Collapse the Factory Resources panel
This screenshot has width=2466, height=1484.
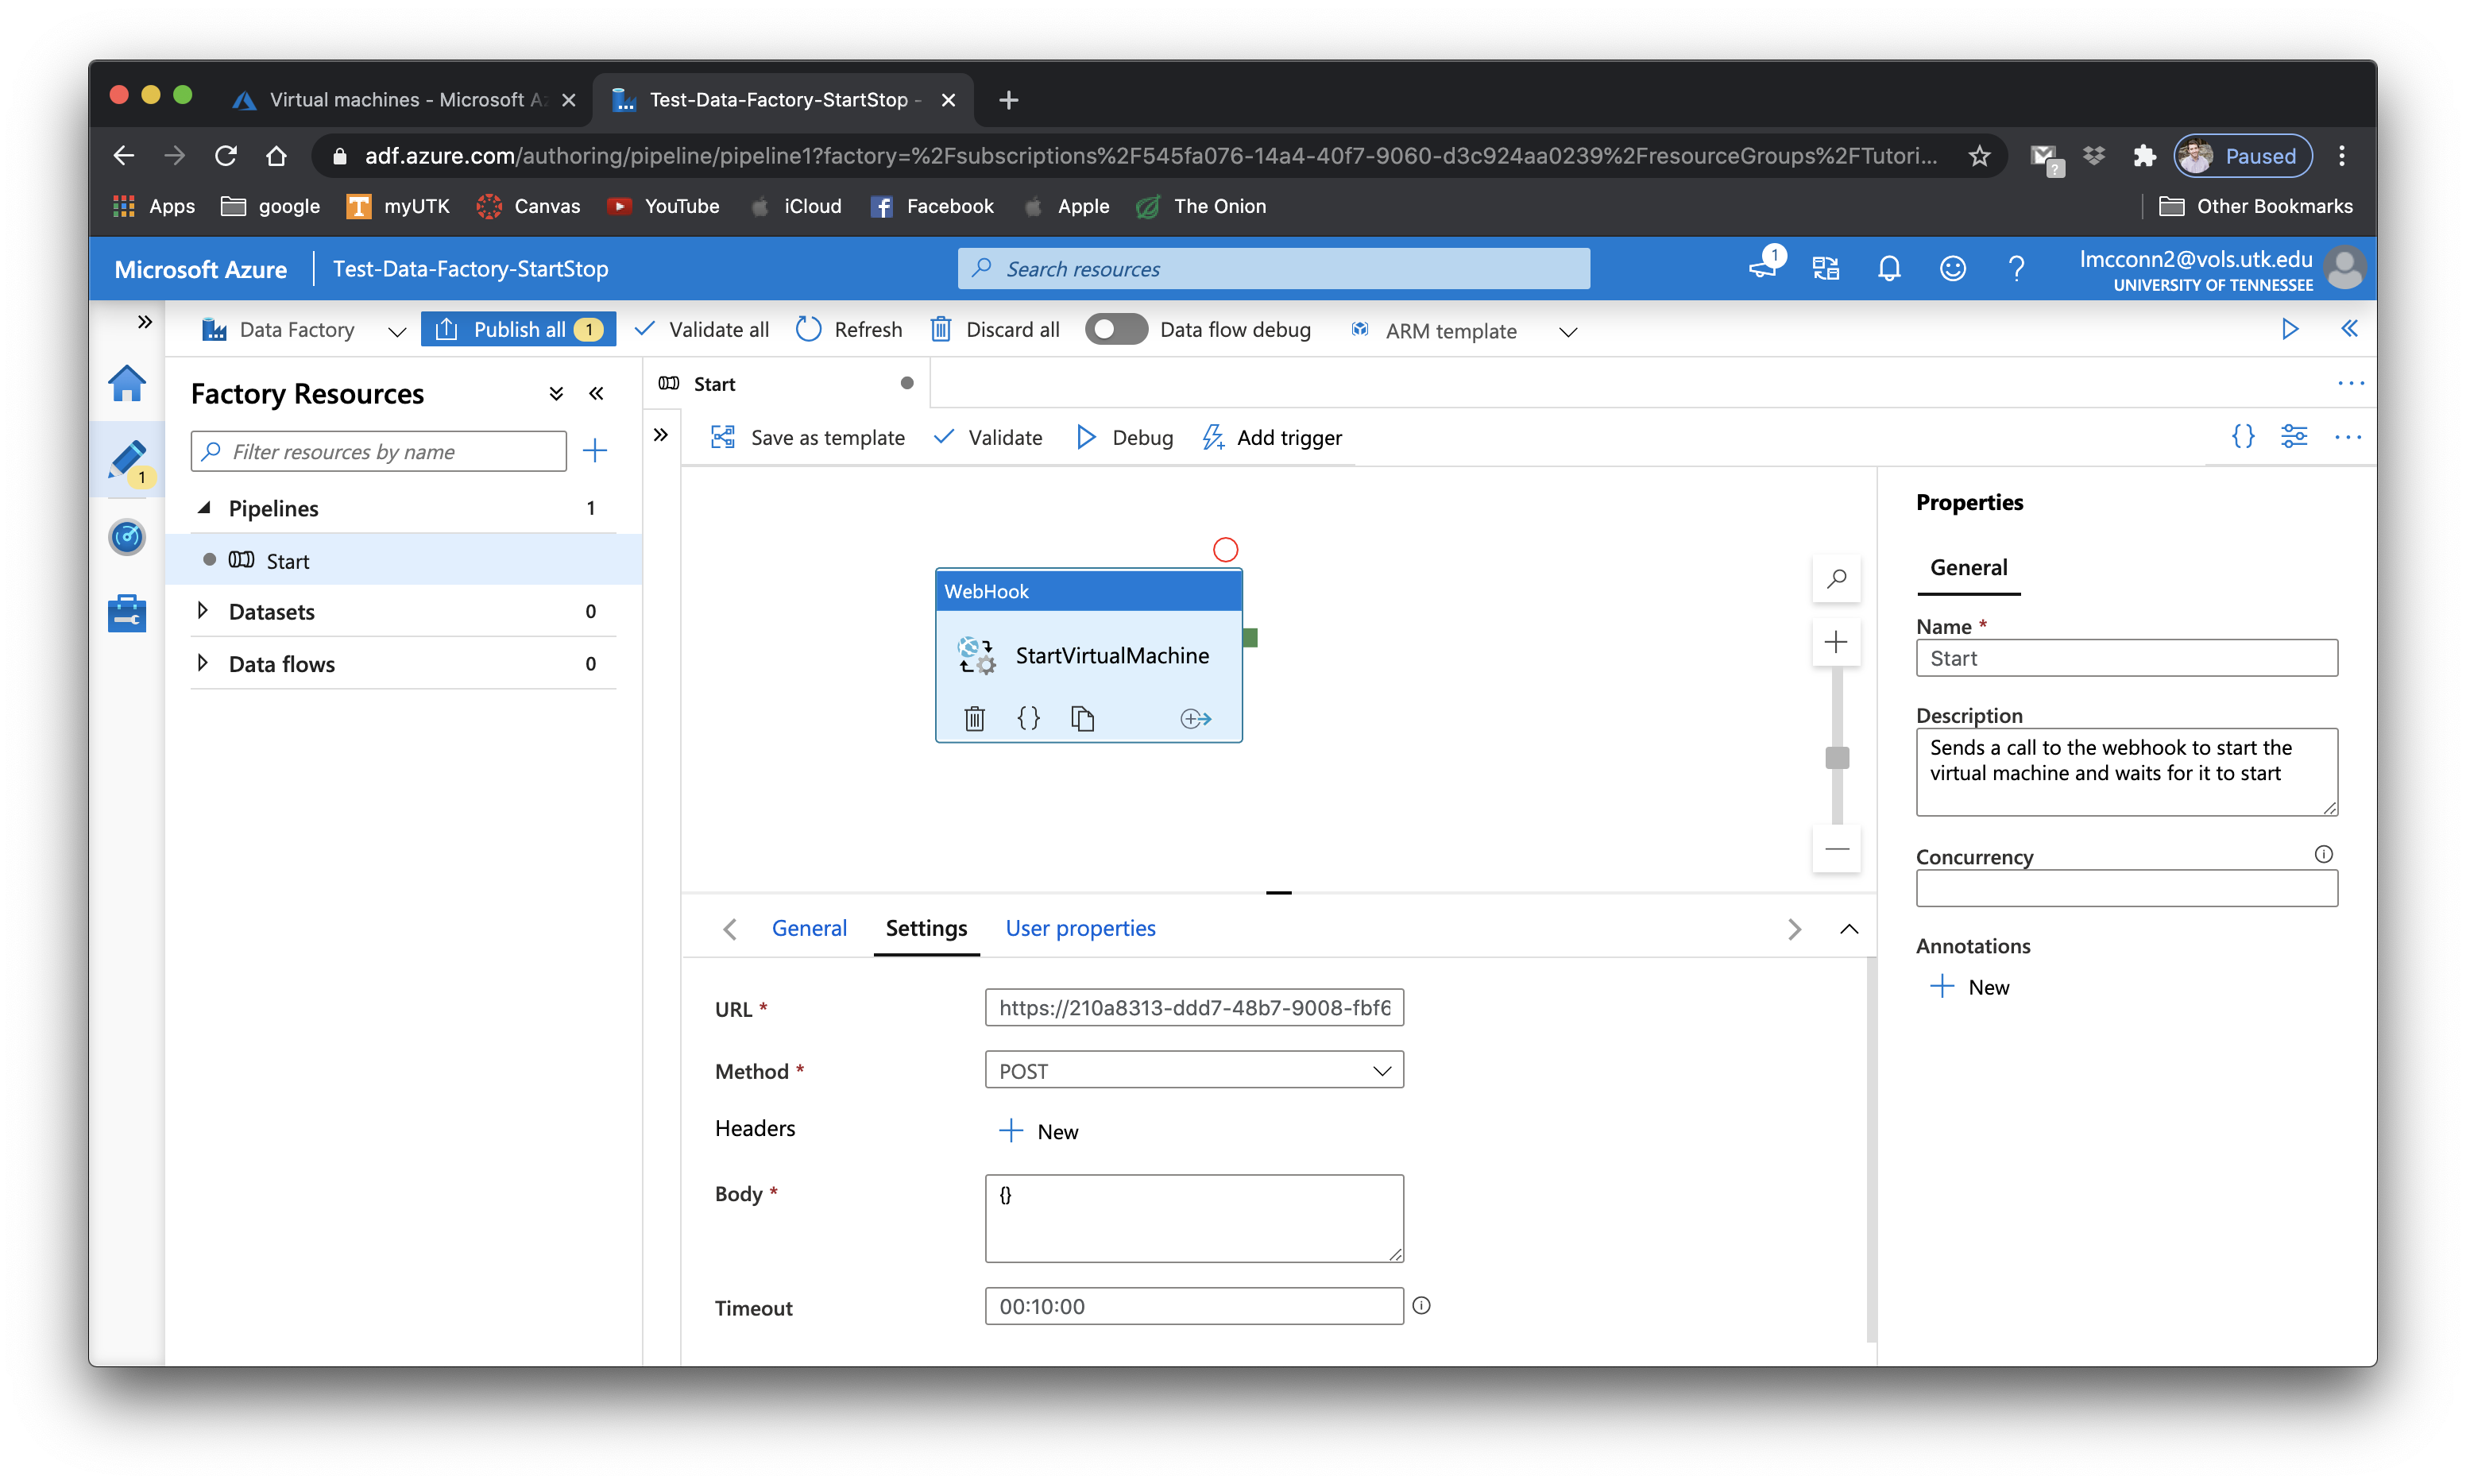coord(597,394)
